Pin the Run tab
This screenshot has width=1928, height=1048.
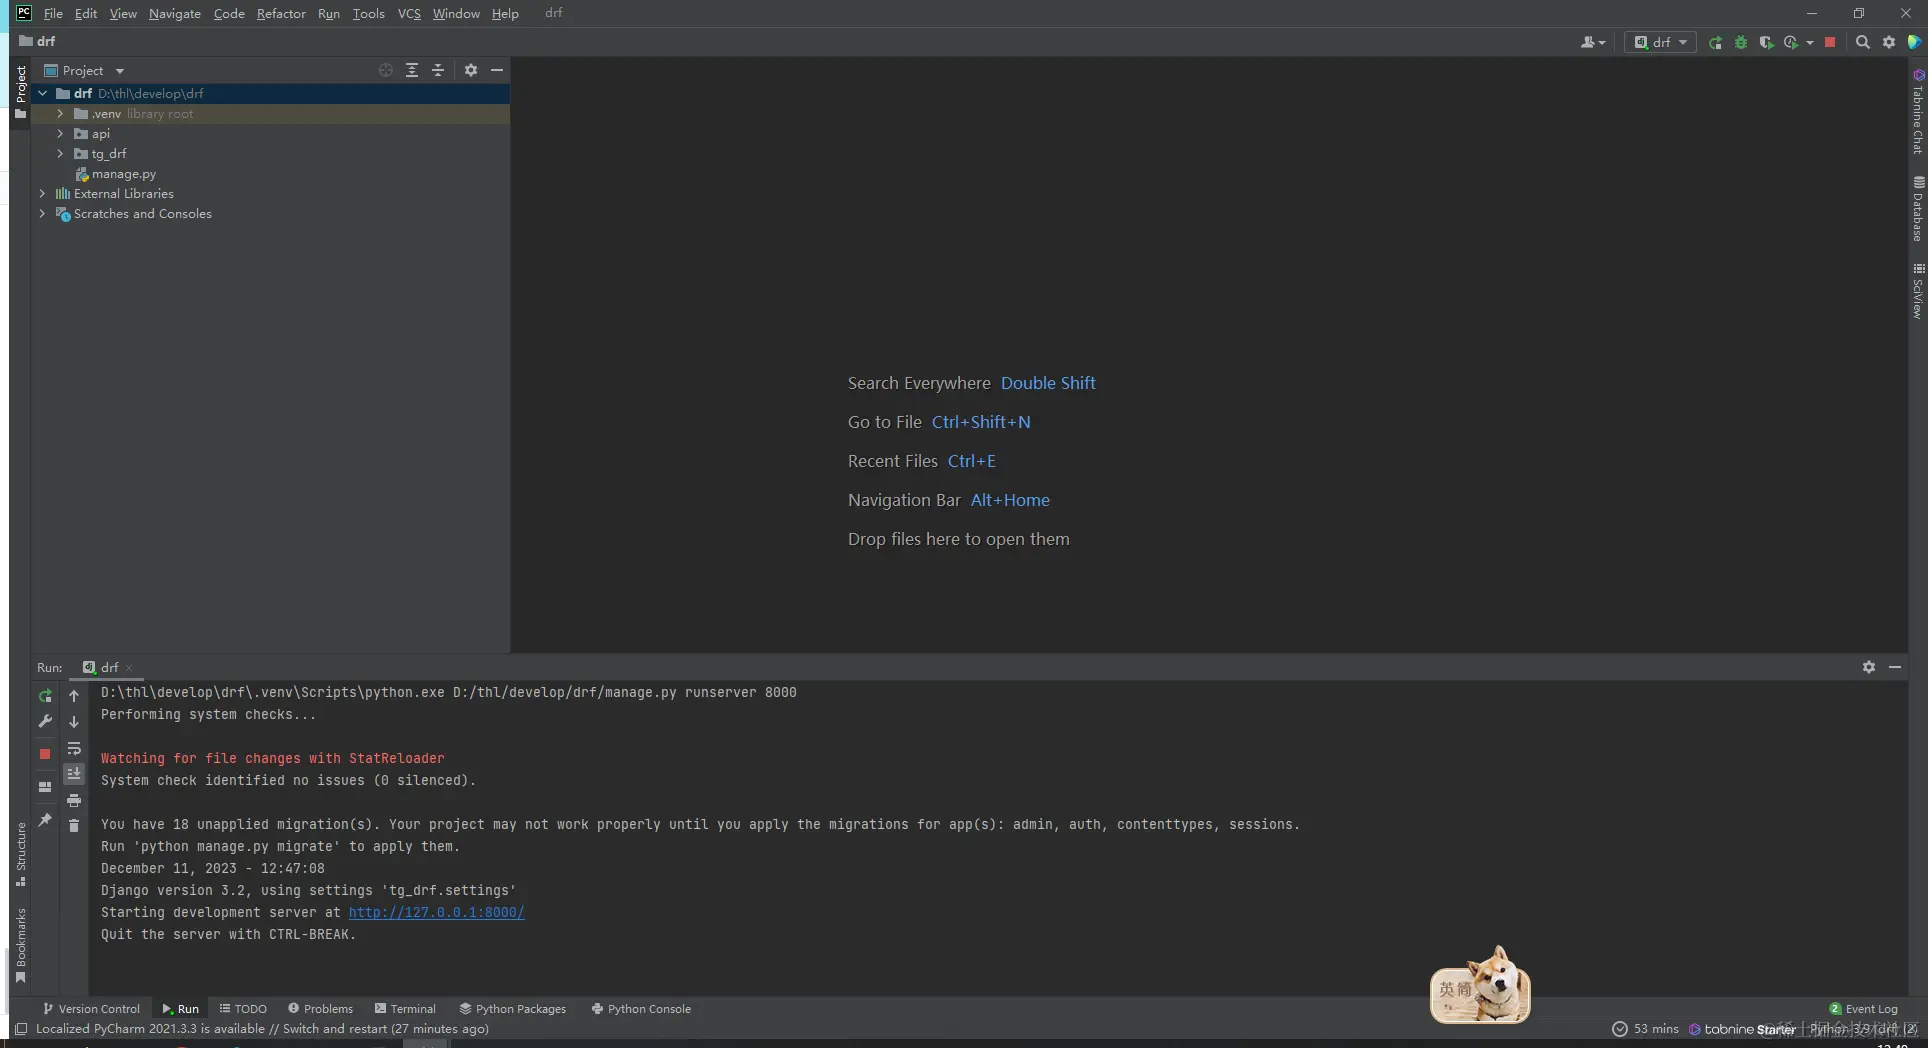pos(45,820)
